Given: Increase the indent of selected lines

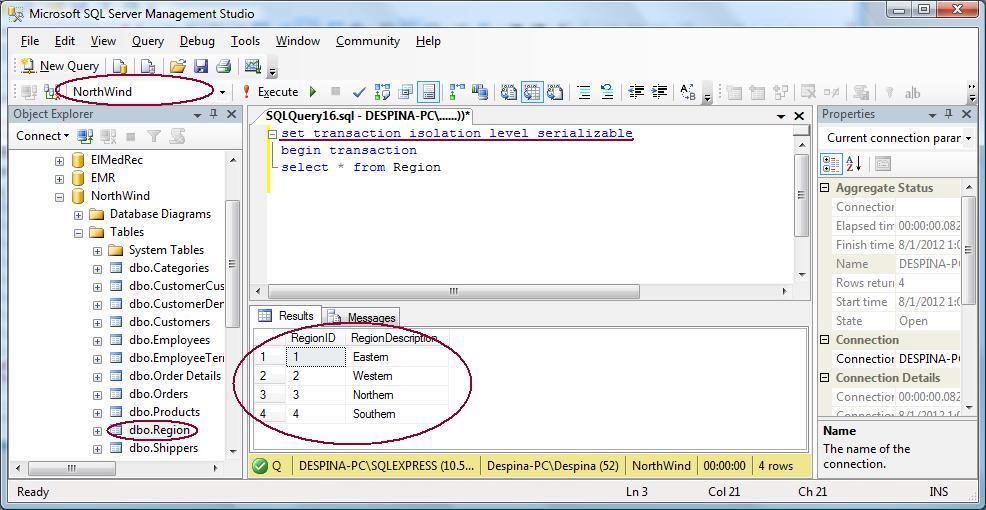Looking at the screenshot, I should point(659,92).
